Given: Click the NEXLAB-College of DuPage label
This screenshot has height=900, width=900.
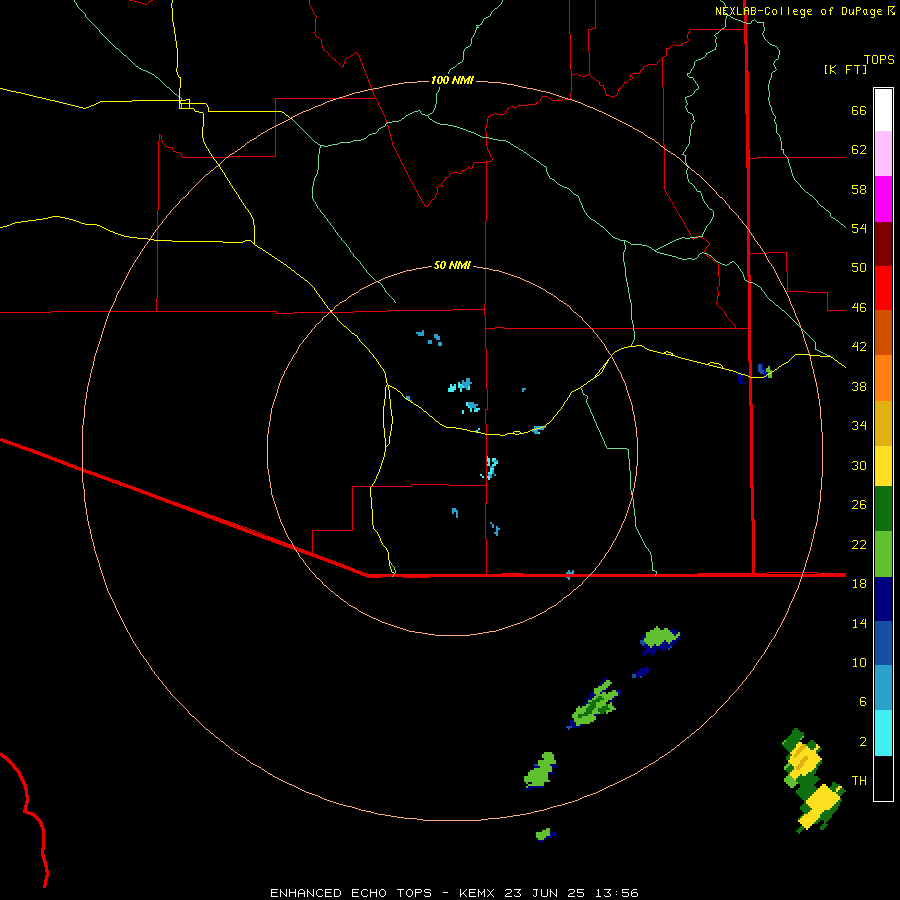Looking at the screenshot, I should (798, 11).
